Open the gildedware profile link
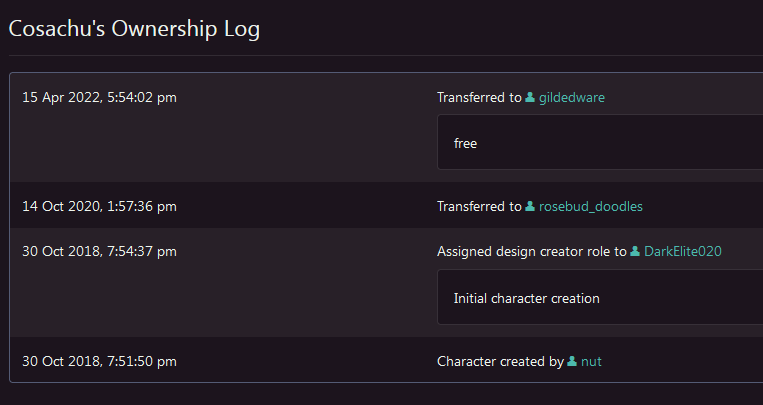The width and height of the screenshot is (763, 405). coord(571,98)
